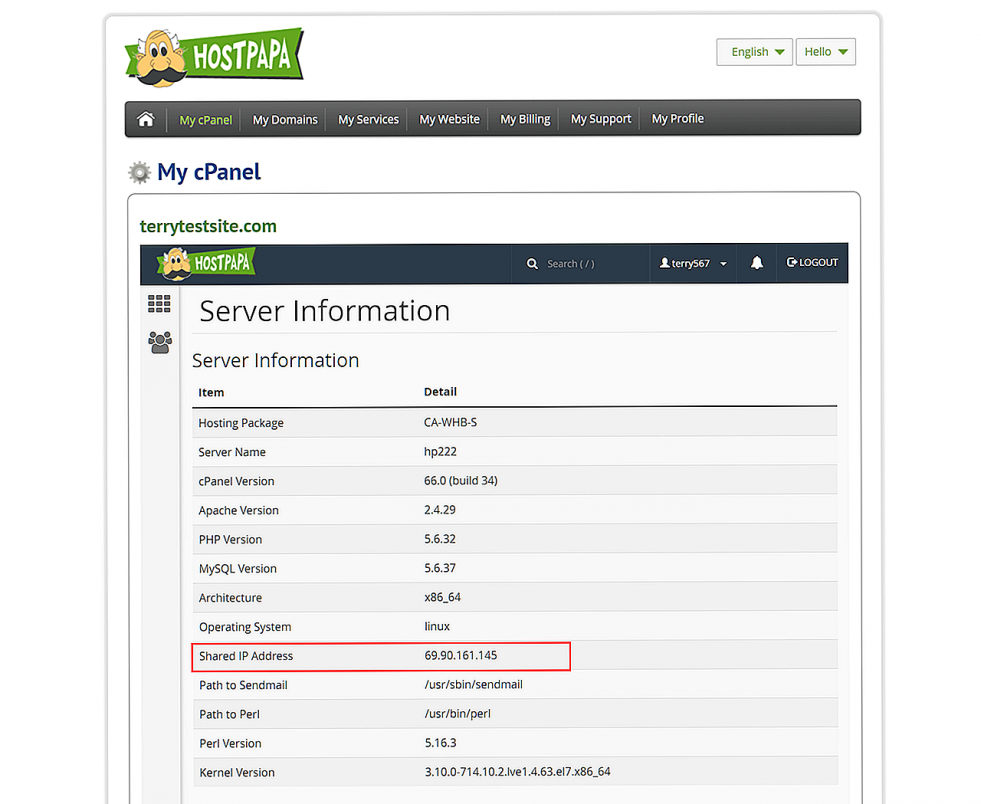Open the user manager people icon
This screenshot has width=981, height=804.
click(x=159, y=343)
